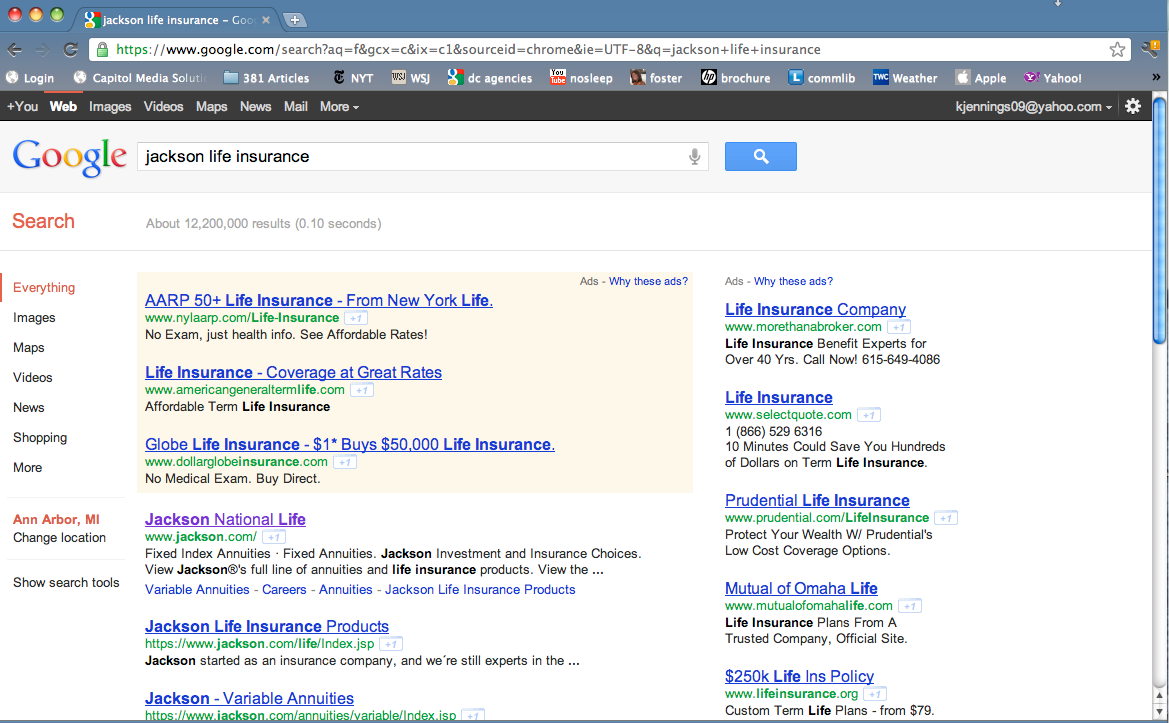This screenshot has height=723, width=1169.
Task: Open new tab with plus button
Action: [x=294, y=20]
